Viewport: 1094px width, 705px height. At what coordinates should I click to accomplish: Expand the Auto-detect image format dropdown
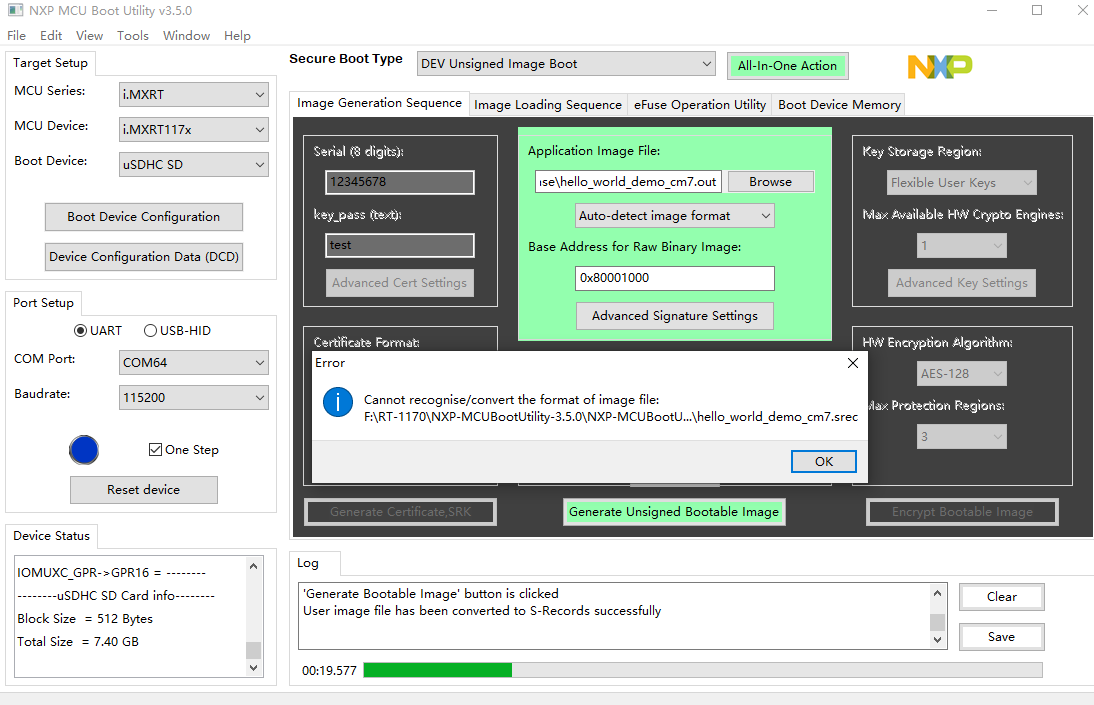click(675, 216)
